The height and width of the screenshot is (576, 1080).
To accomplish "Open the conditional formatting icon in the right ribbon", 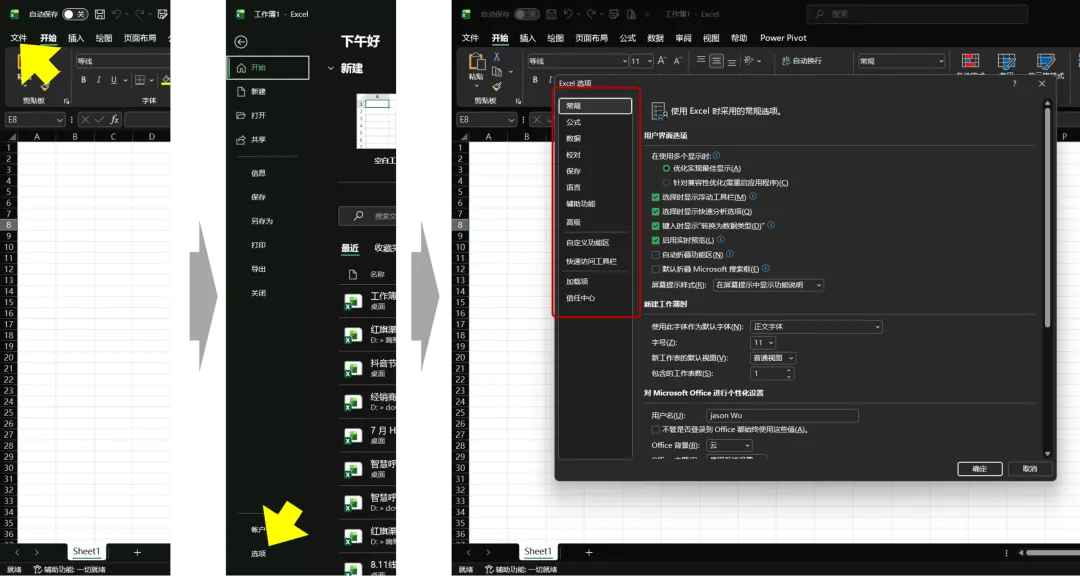I will [x=970, y=61].
